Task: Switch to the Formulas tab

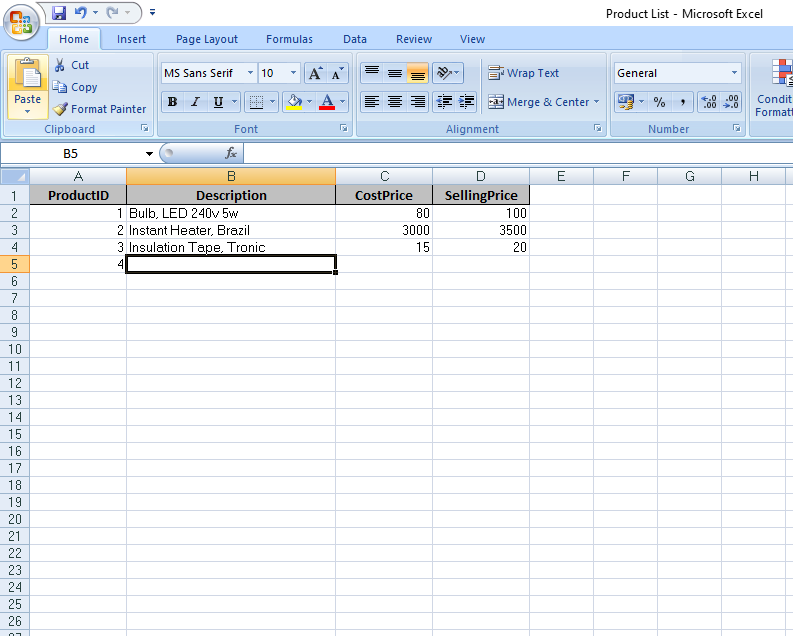Action: 289,39
